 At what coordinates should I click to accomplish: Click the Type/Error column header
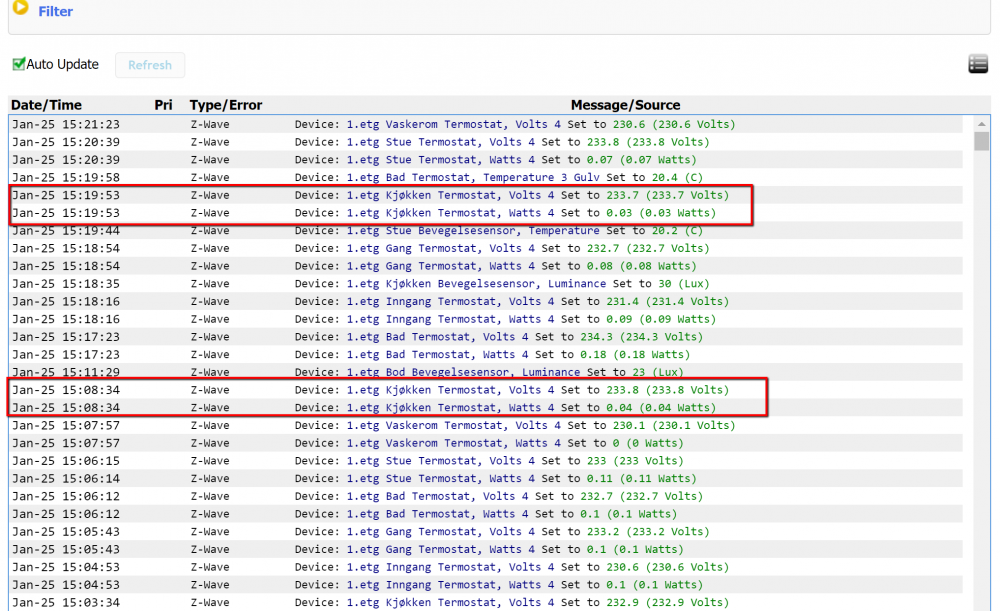pos(226,105)
